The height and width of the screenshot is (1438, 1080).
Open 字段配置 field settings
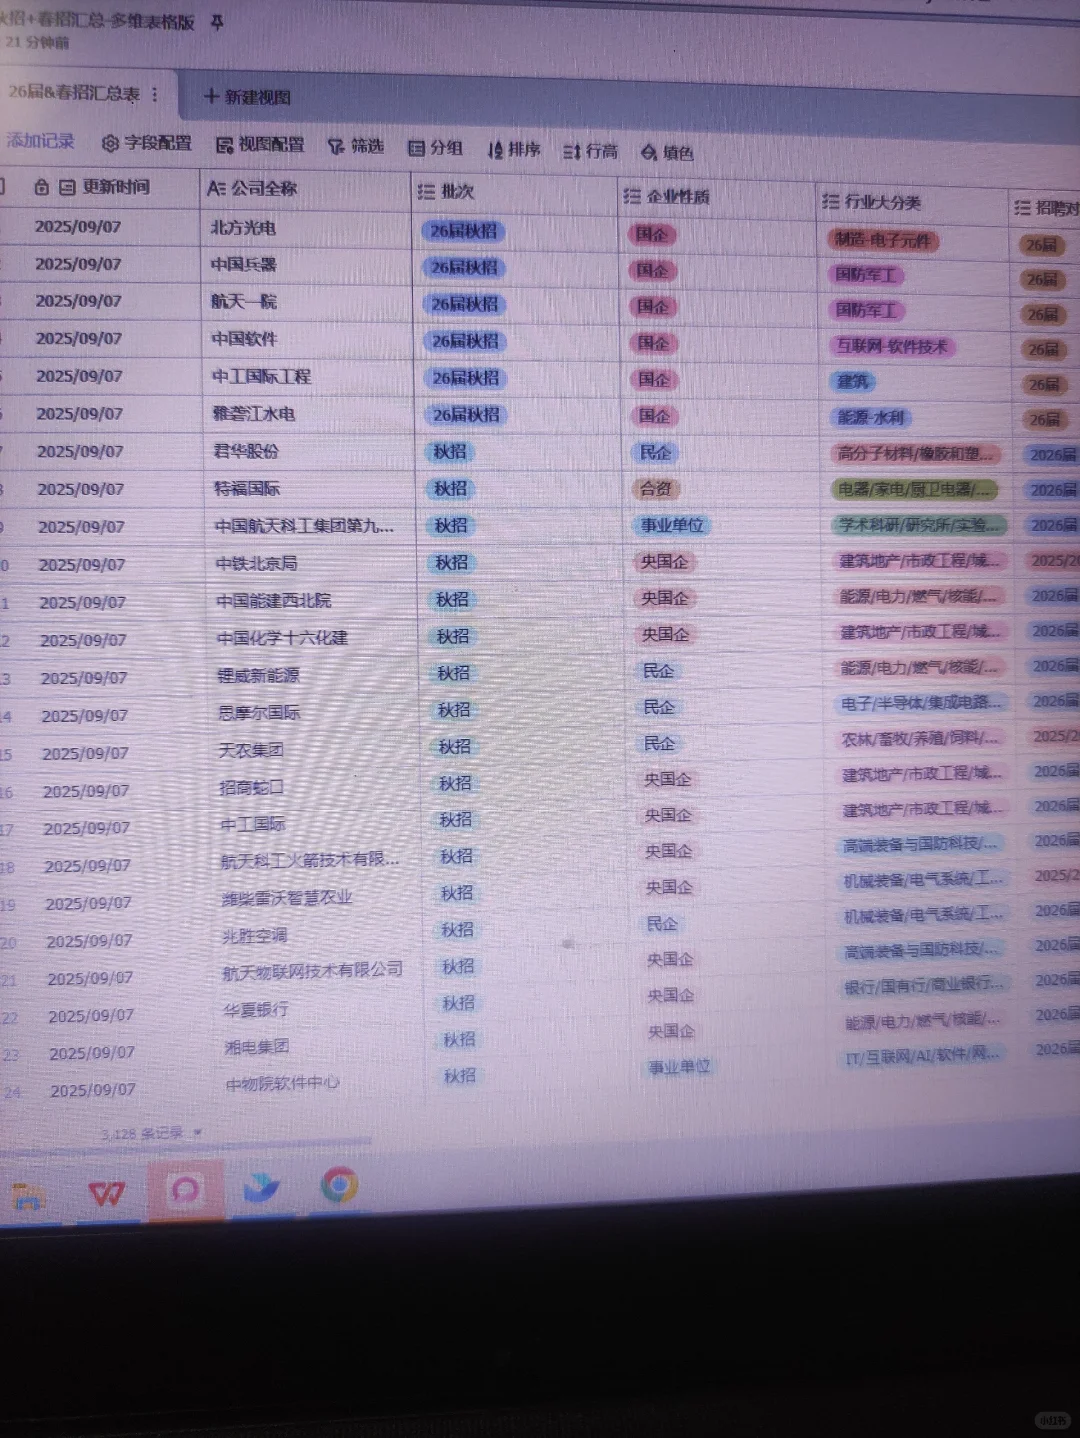tap(147, 143)
